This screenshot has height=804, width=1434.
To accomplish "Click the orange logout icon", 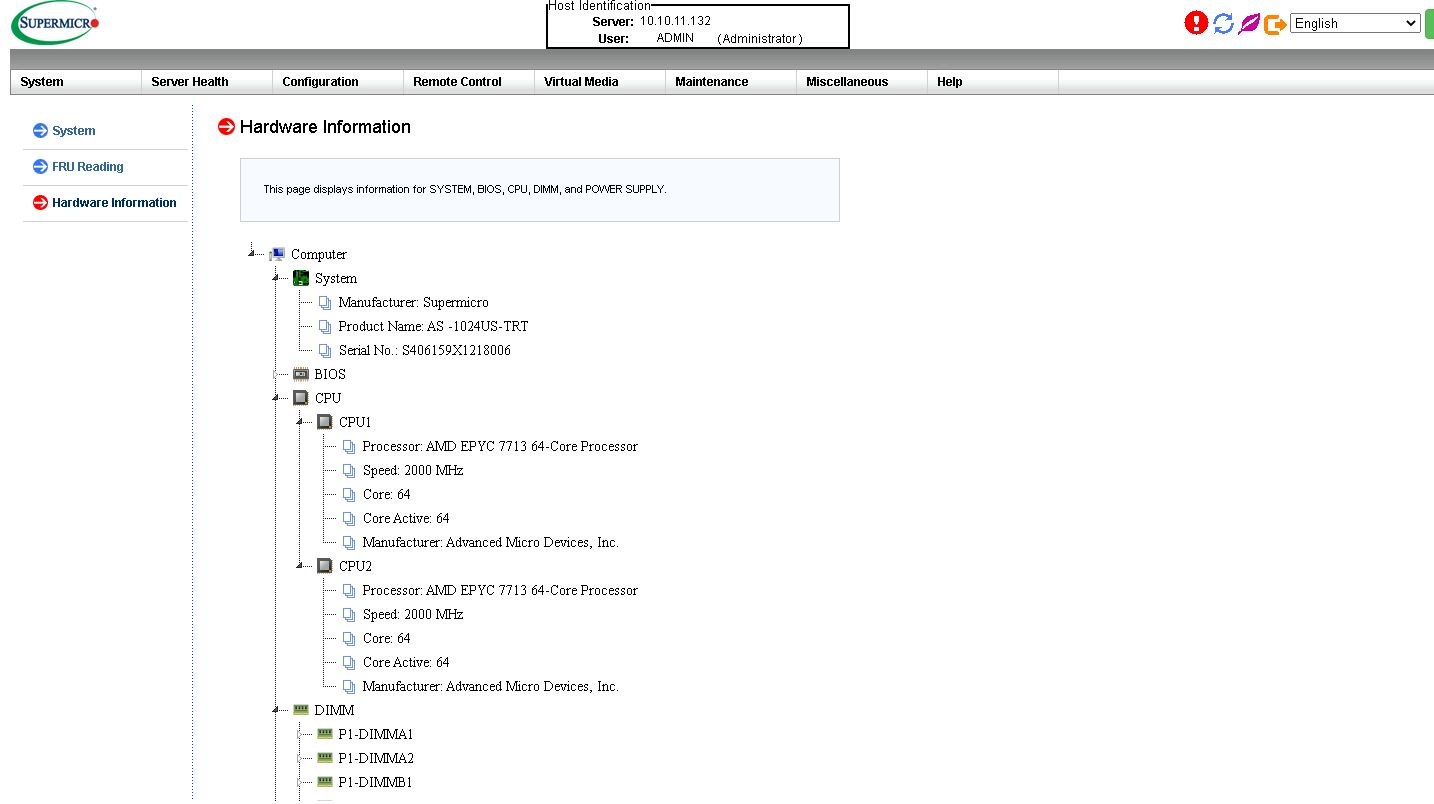I will (1275, 24).
